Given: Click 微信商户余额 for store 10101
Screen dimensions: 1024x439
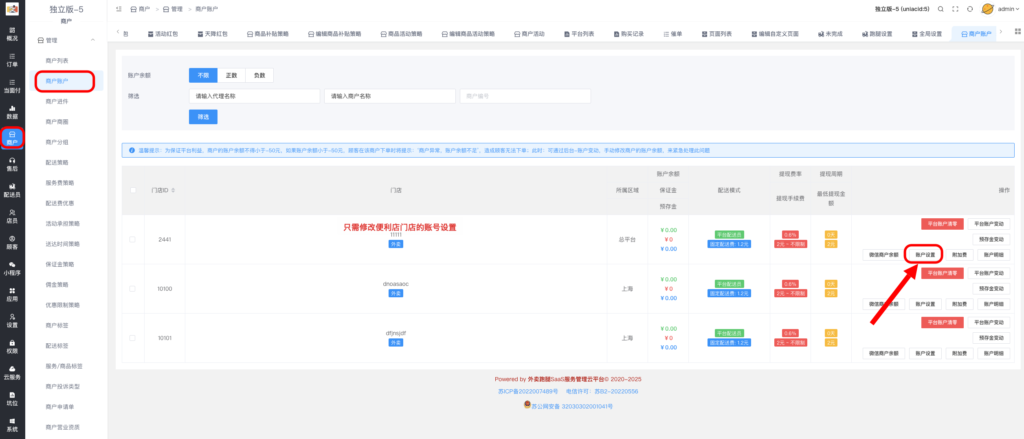Looking at the screenshot, I should [x=885, y=353].
